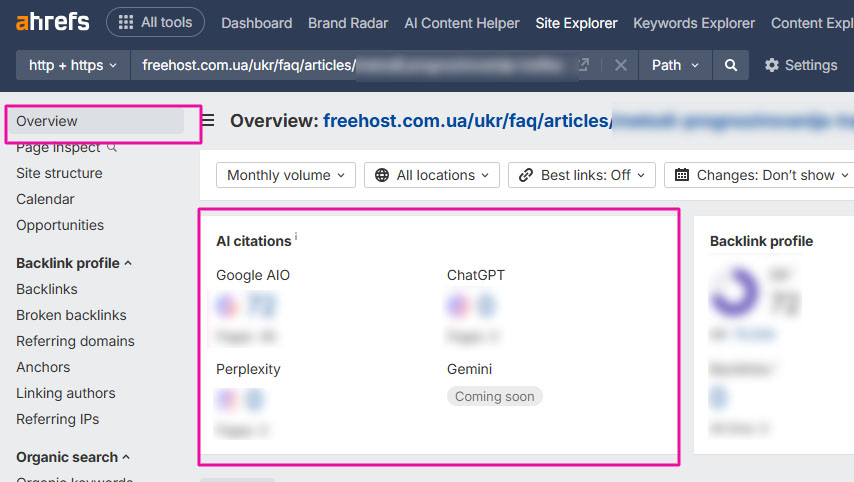Image resolution: width=854 pixels, height=482 pixels.
Task: Click the Ahrefs logo
Action: 52,22
